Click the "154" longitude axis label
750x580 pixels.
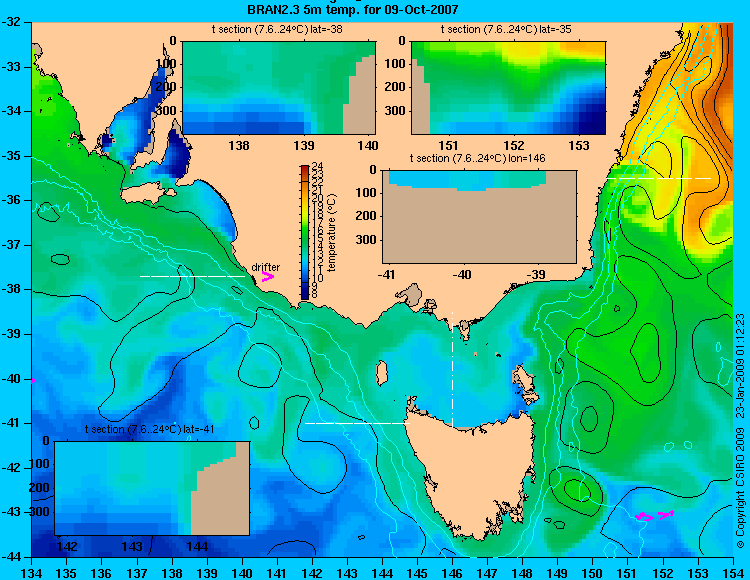click(733, 573)
